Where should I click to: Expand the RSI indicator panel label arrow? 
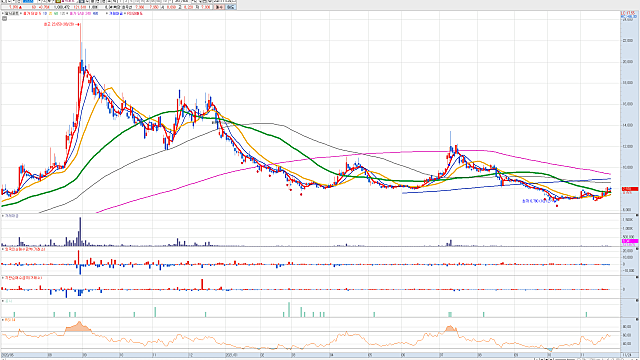[x=3, y=320]
